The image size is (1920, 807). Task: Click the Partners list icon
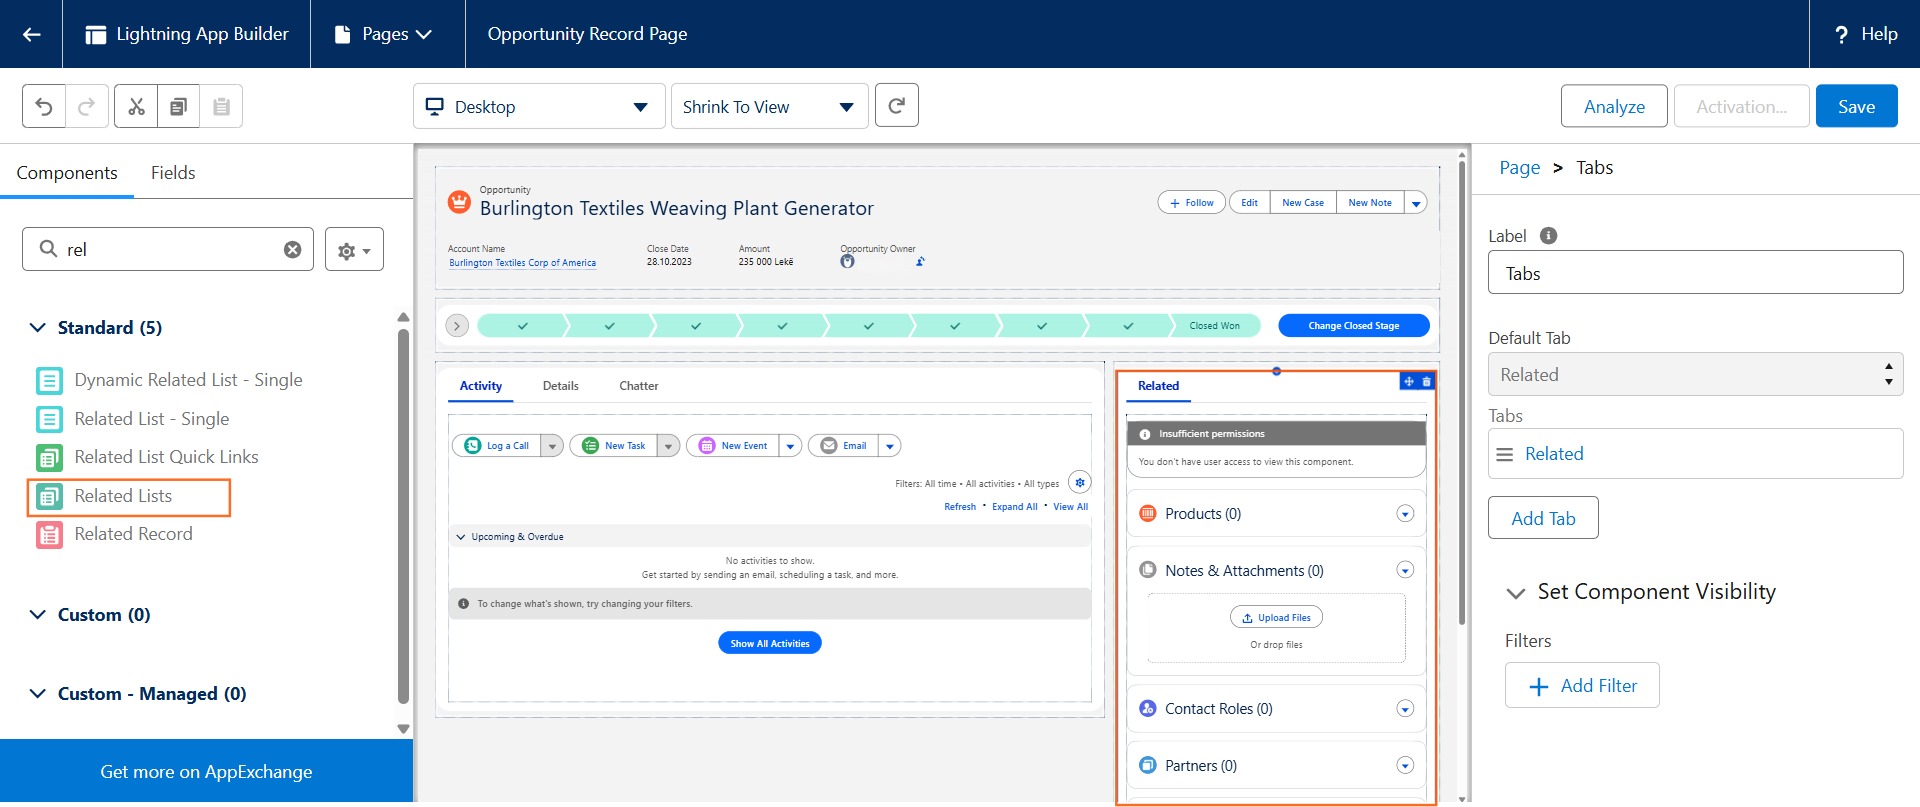pyautogui.click(x=1148, y=765)
